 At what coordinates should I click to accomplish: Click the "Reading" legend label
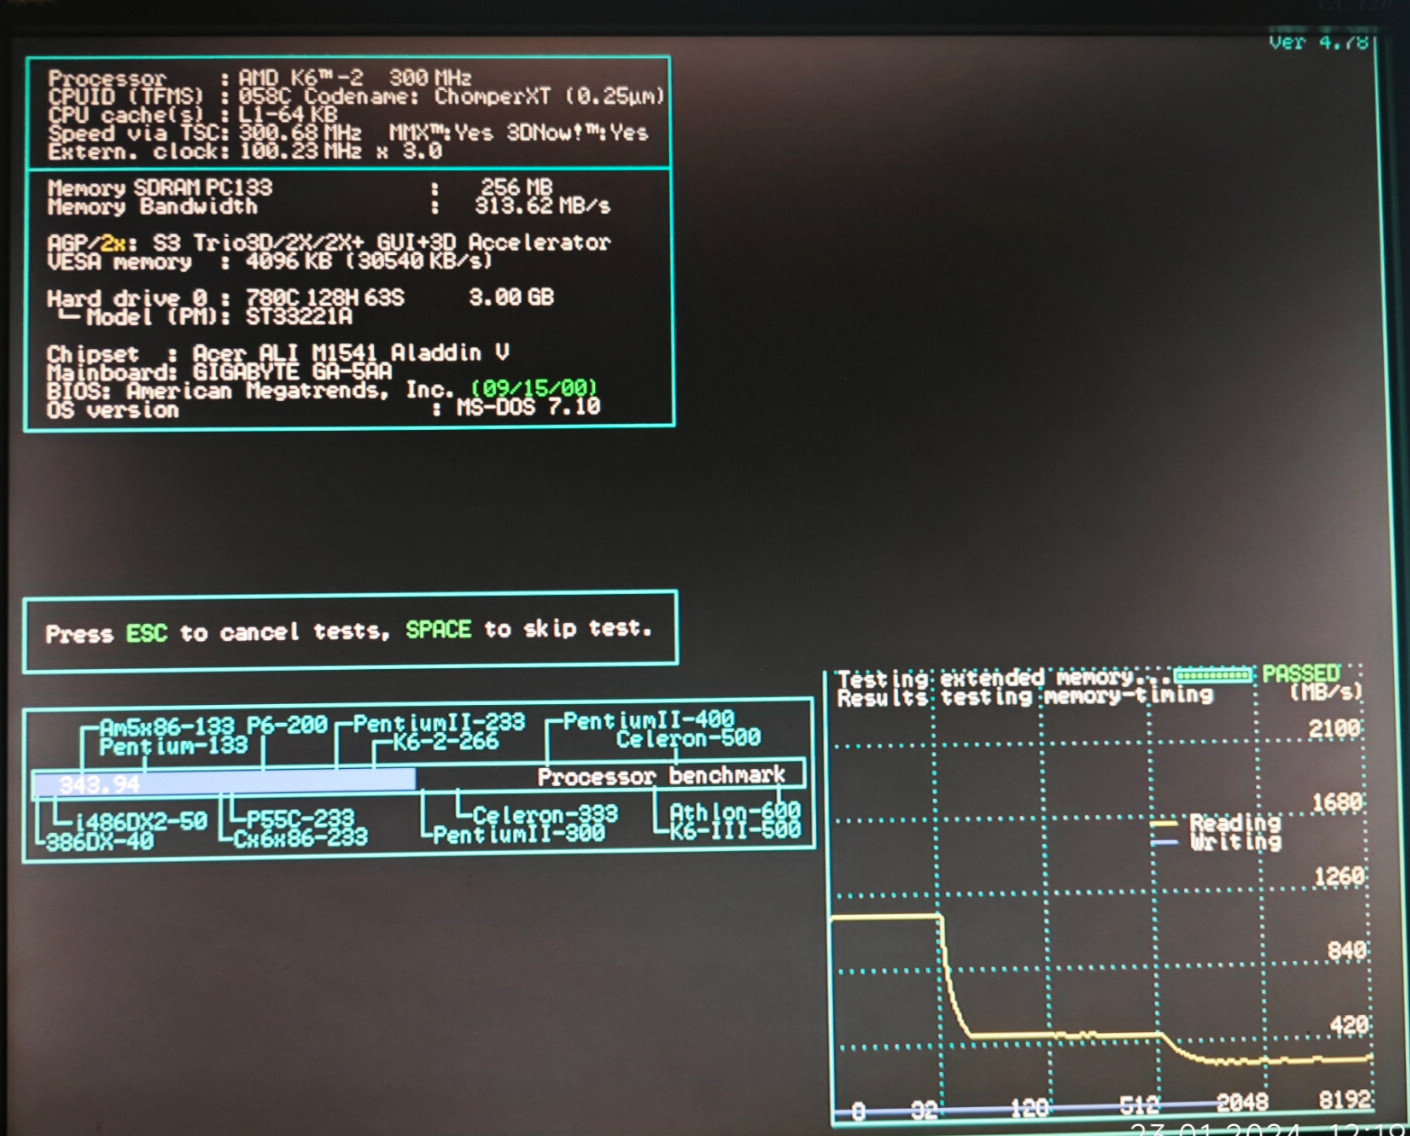(1235, 823)
